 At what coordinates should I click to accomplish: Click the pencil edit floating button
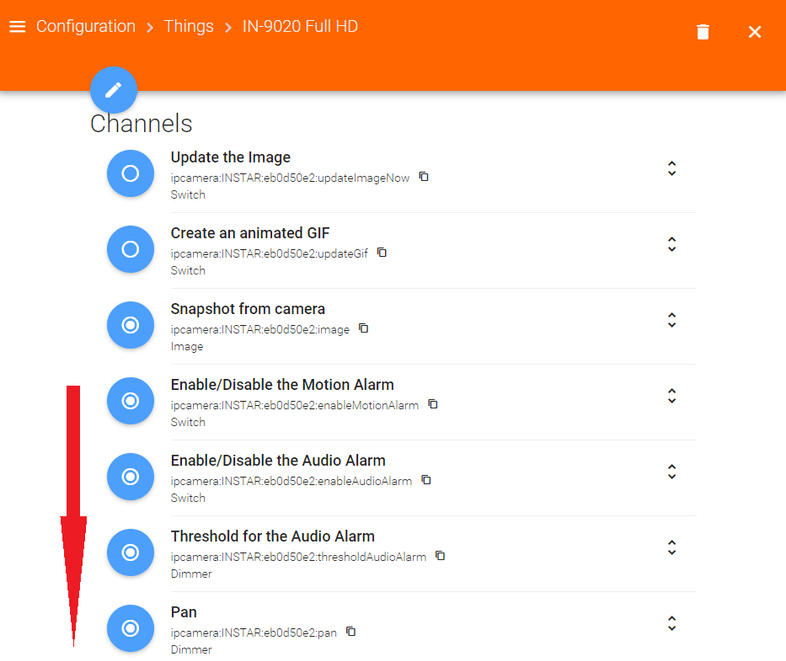(113, 90)
